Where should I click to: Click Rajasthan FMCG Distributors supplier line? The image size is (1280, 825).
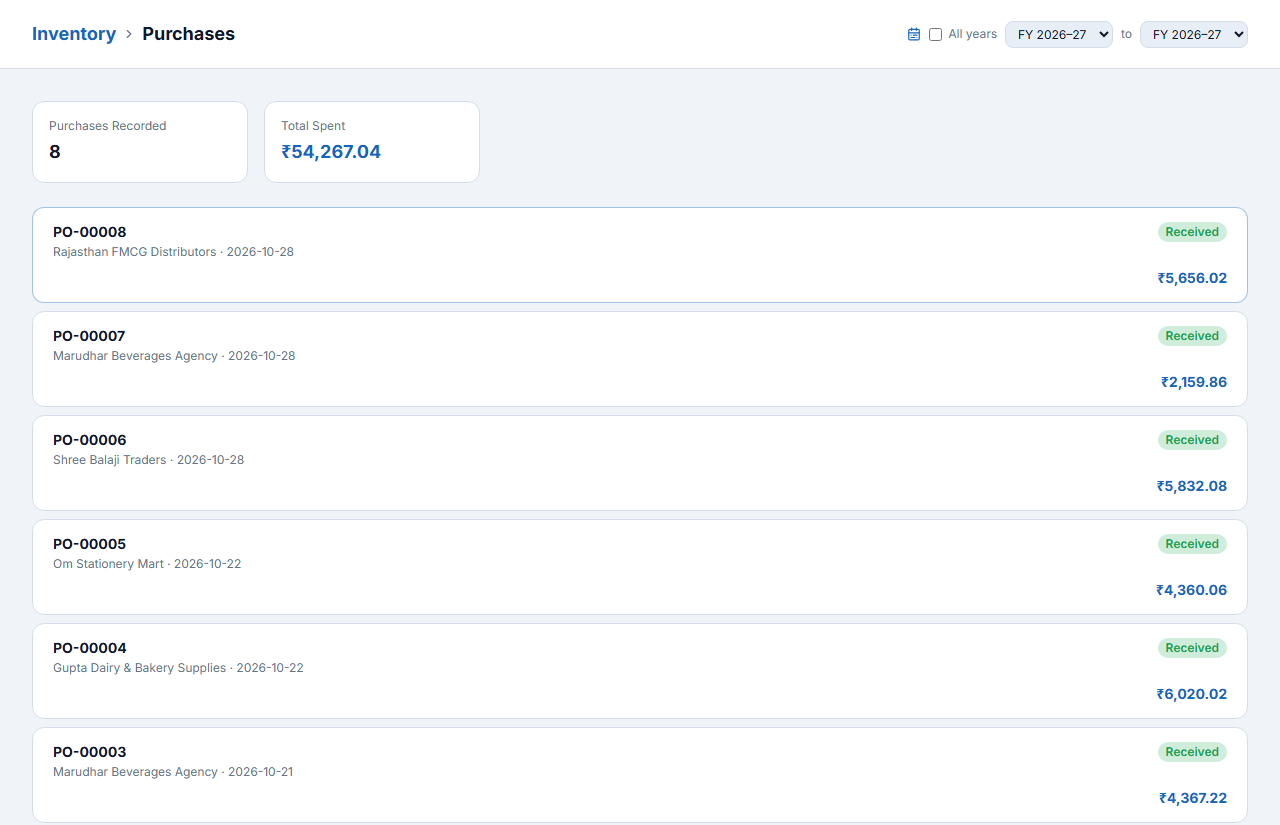(173, 252)
